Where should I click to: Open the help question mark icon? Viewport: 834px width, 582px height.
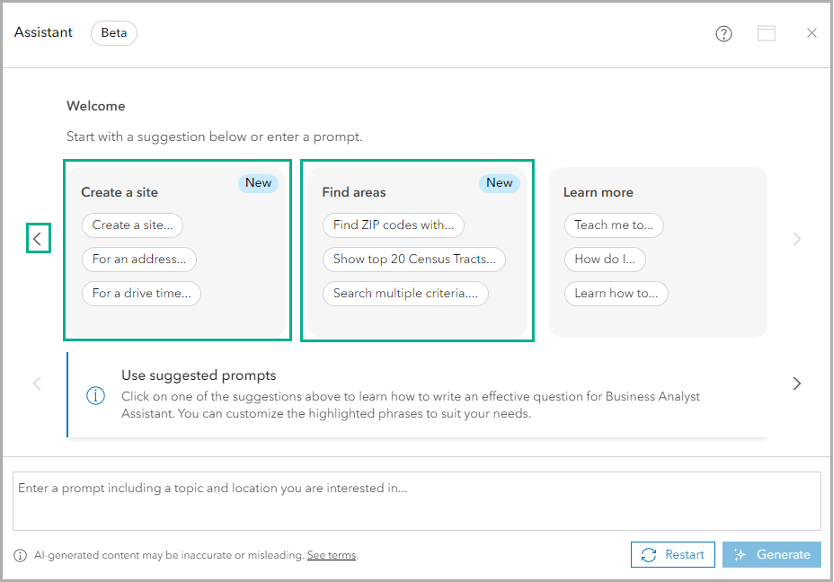[x=724, y=33]
